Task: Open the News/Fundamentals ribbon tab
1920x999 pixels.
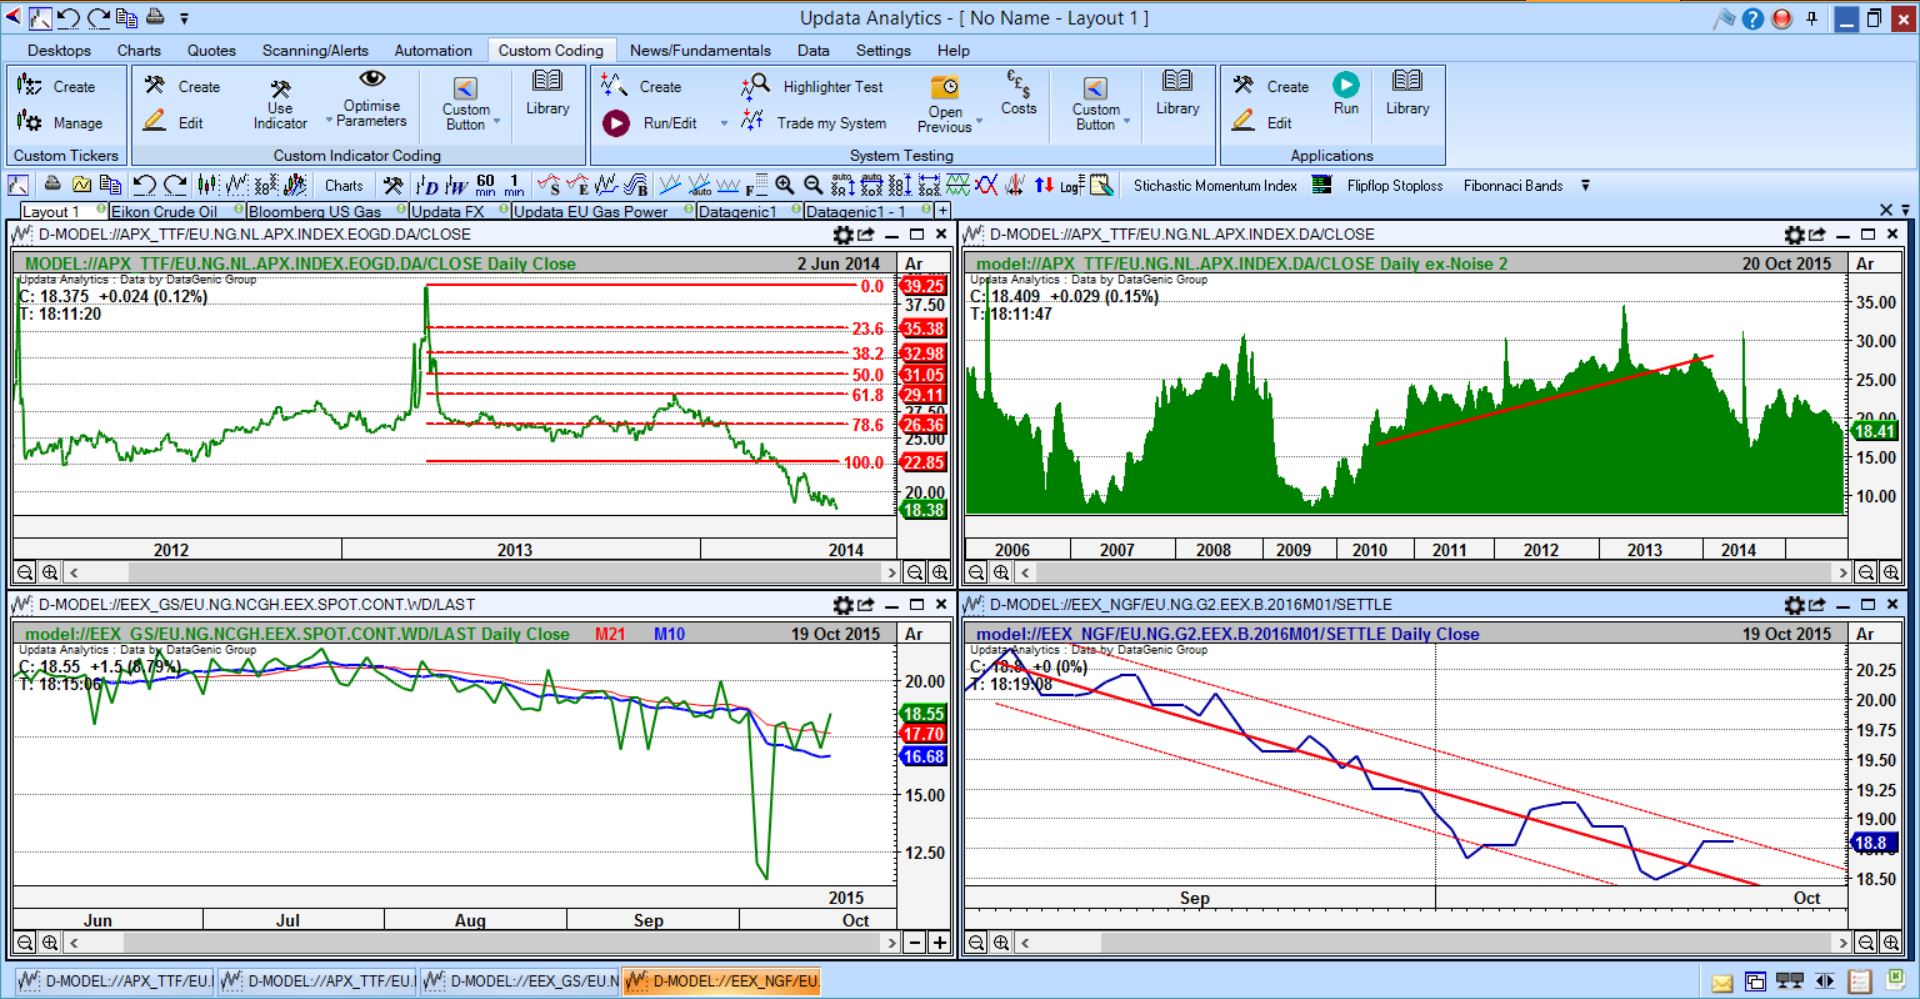Action: [700, 50]
